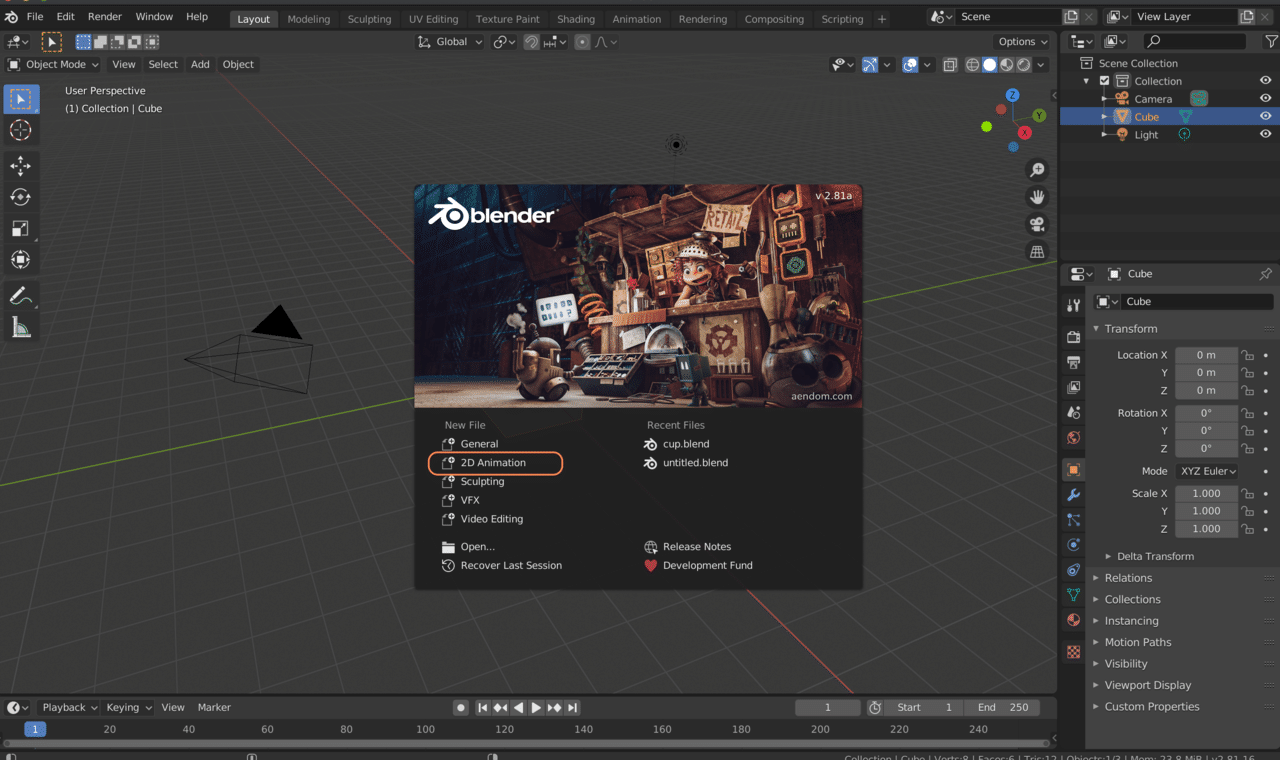Switch to the Shading workspace tab
Image resolution: width=1280 pixels, height=760 pixels.
pyautogui.click(x=575, y=19)
